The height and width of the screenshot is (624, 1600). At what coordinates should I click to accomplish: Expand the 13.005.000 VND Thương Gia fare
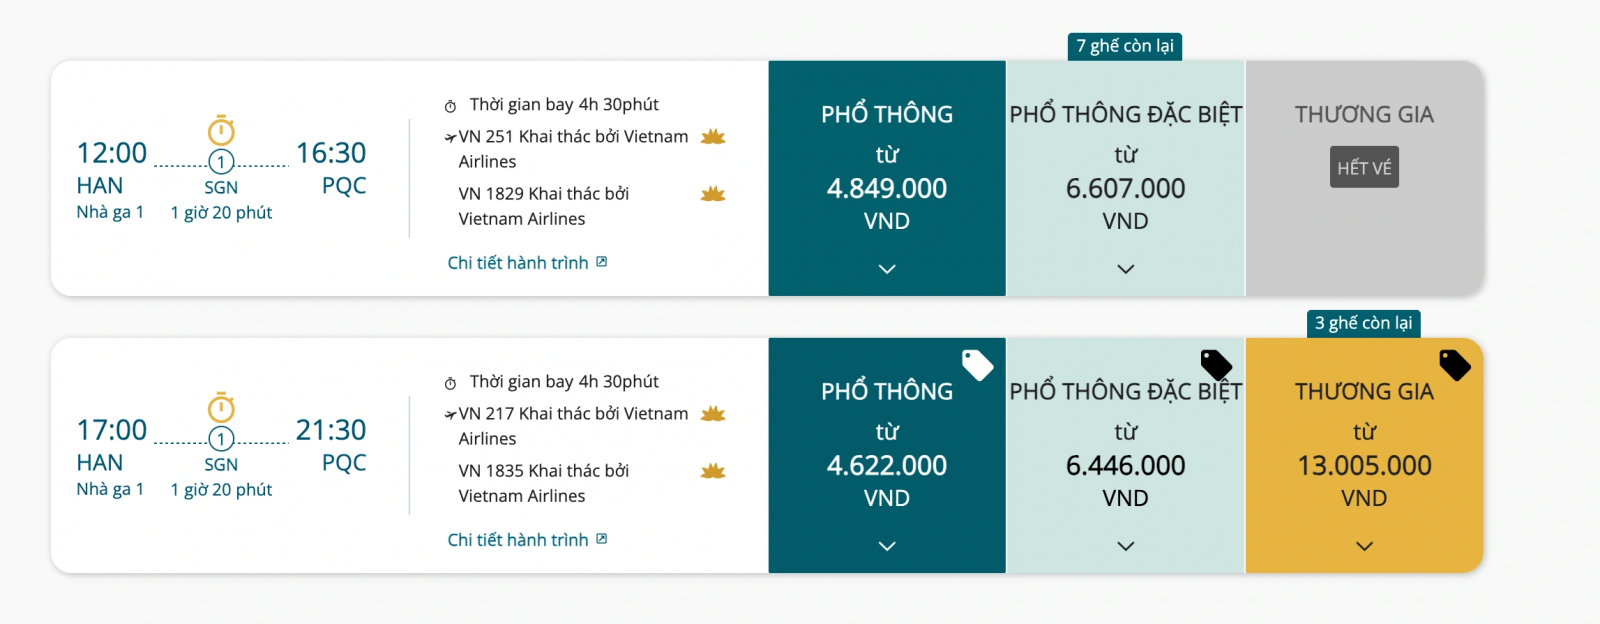coord(1365,546)
